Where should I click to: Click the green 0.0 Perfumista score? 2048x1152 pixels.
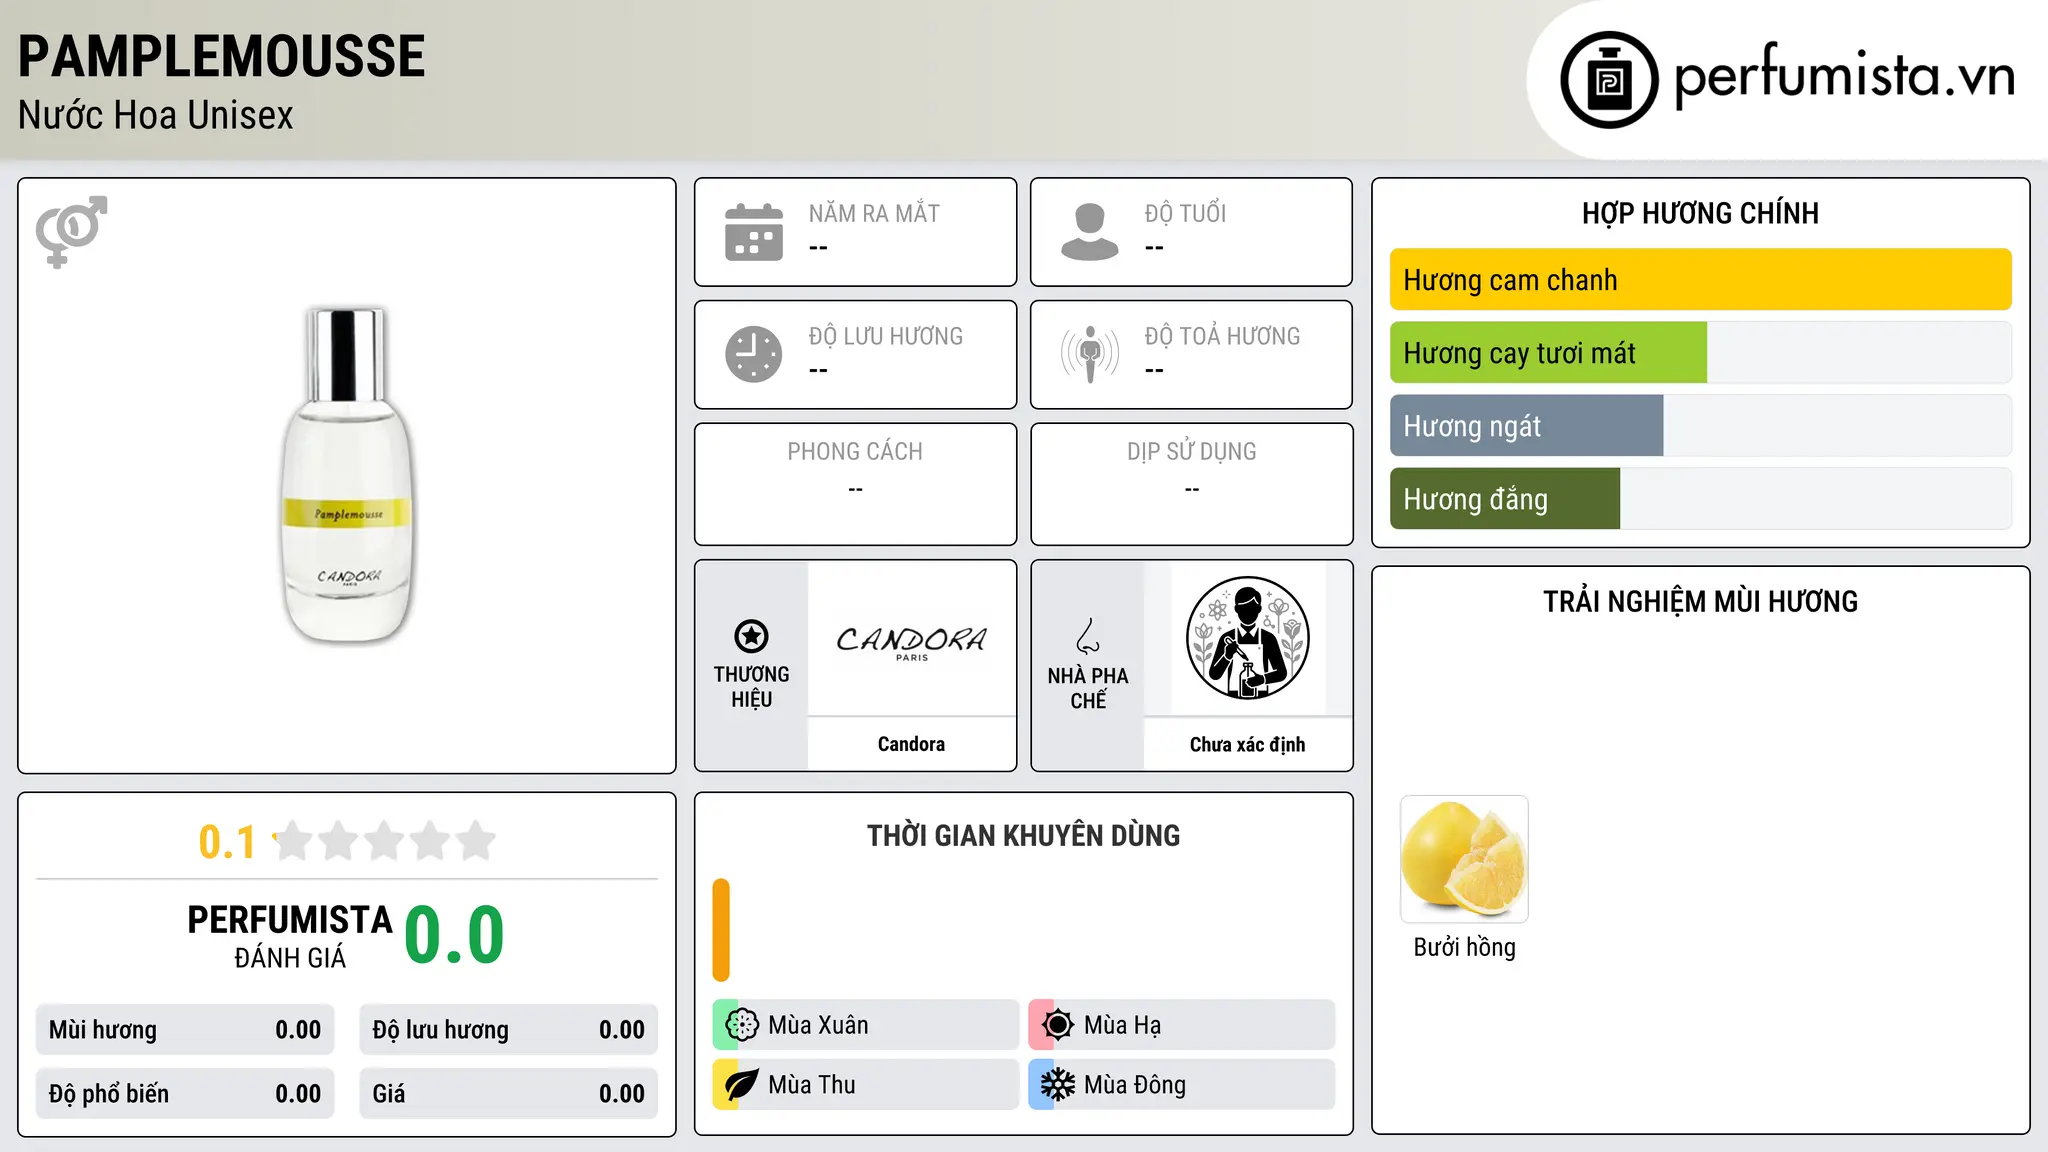(x=454, y=935)
